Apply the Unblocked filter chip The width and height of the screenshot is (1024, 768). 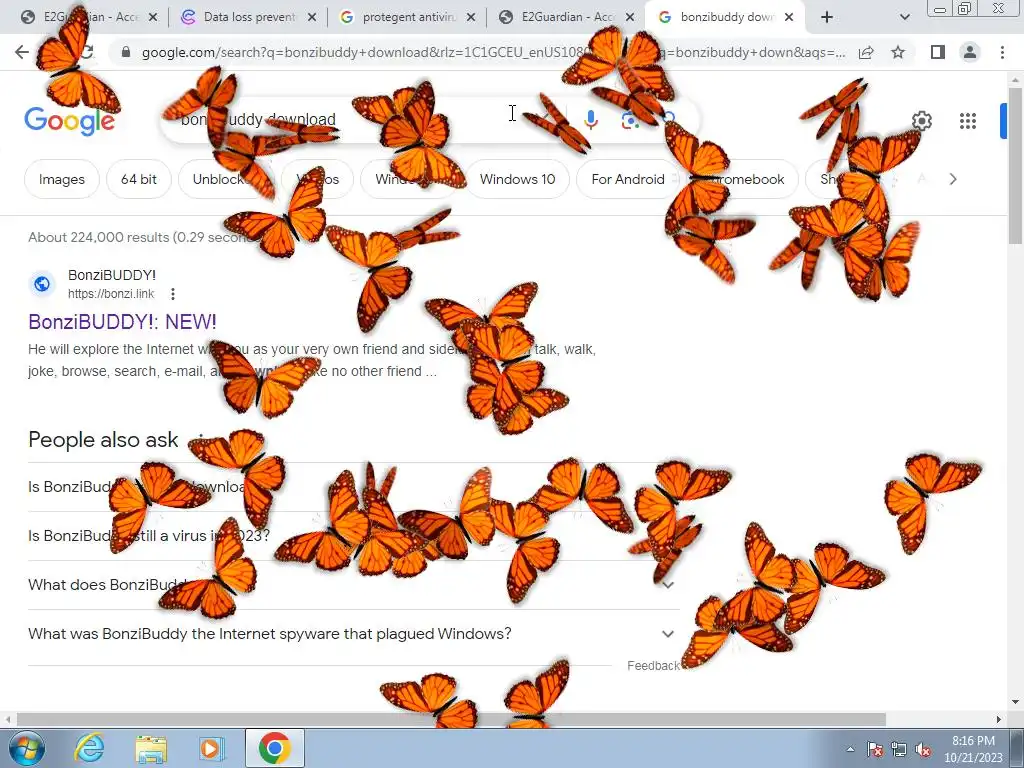click(x=227, y=179)
